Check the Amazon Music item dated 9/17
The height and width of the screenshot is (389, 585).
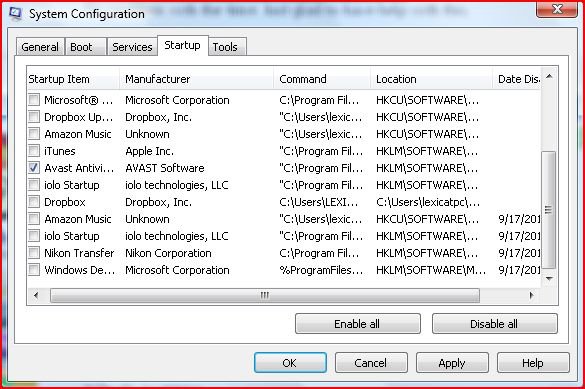pyautogui.click(x=34, y=219)
